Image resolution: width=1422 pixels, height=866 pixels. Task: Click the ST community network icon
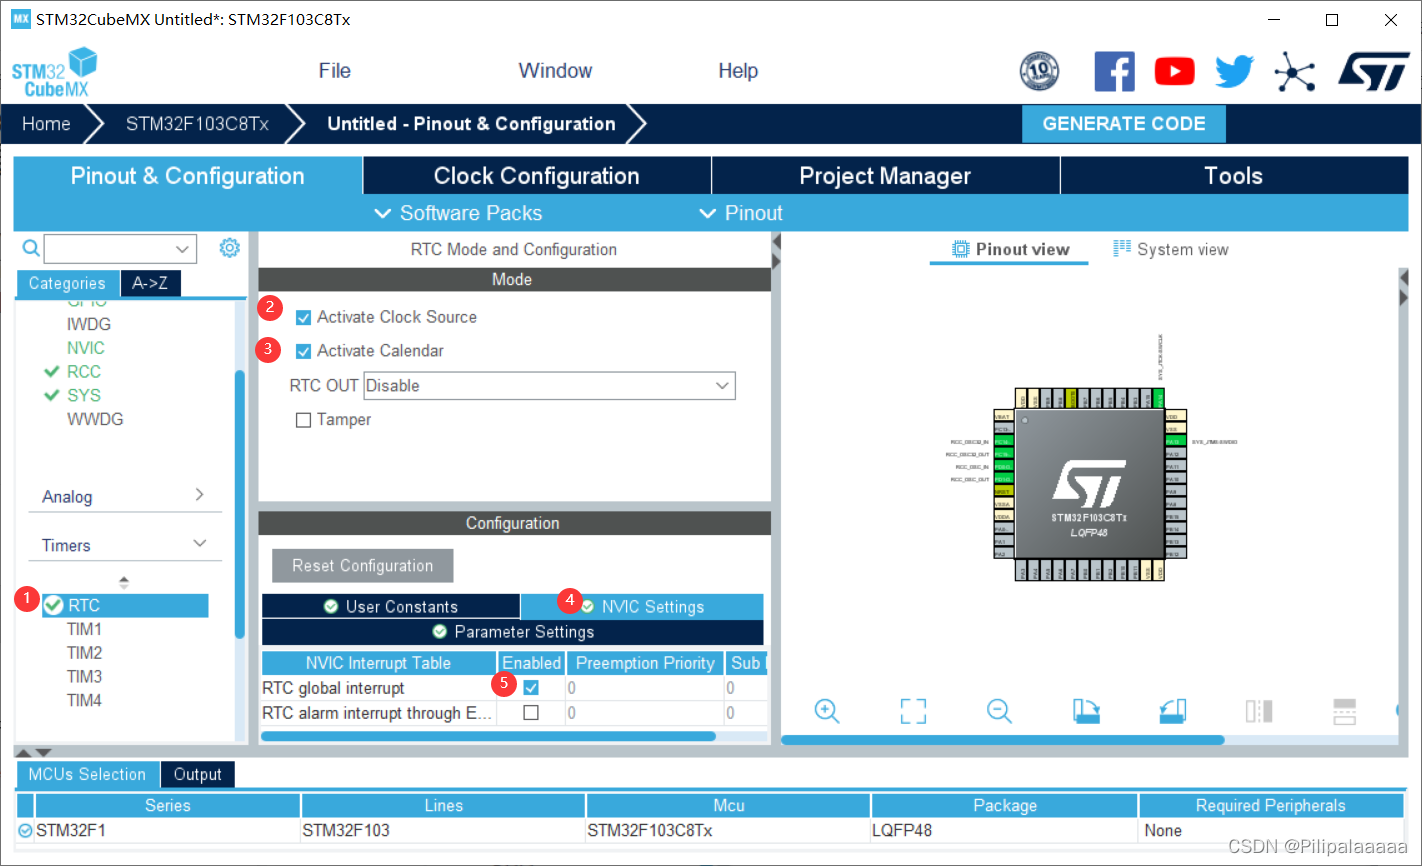point(1295,71)
